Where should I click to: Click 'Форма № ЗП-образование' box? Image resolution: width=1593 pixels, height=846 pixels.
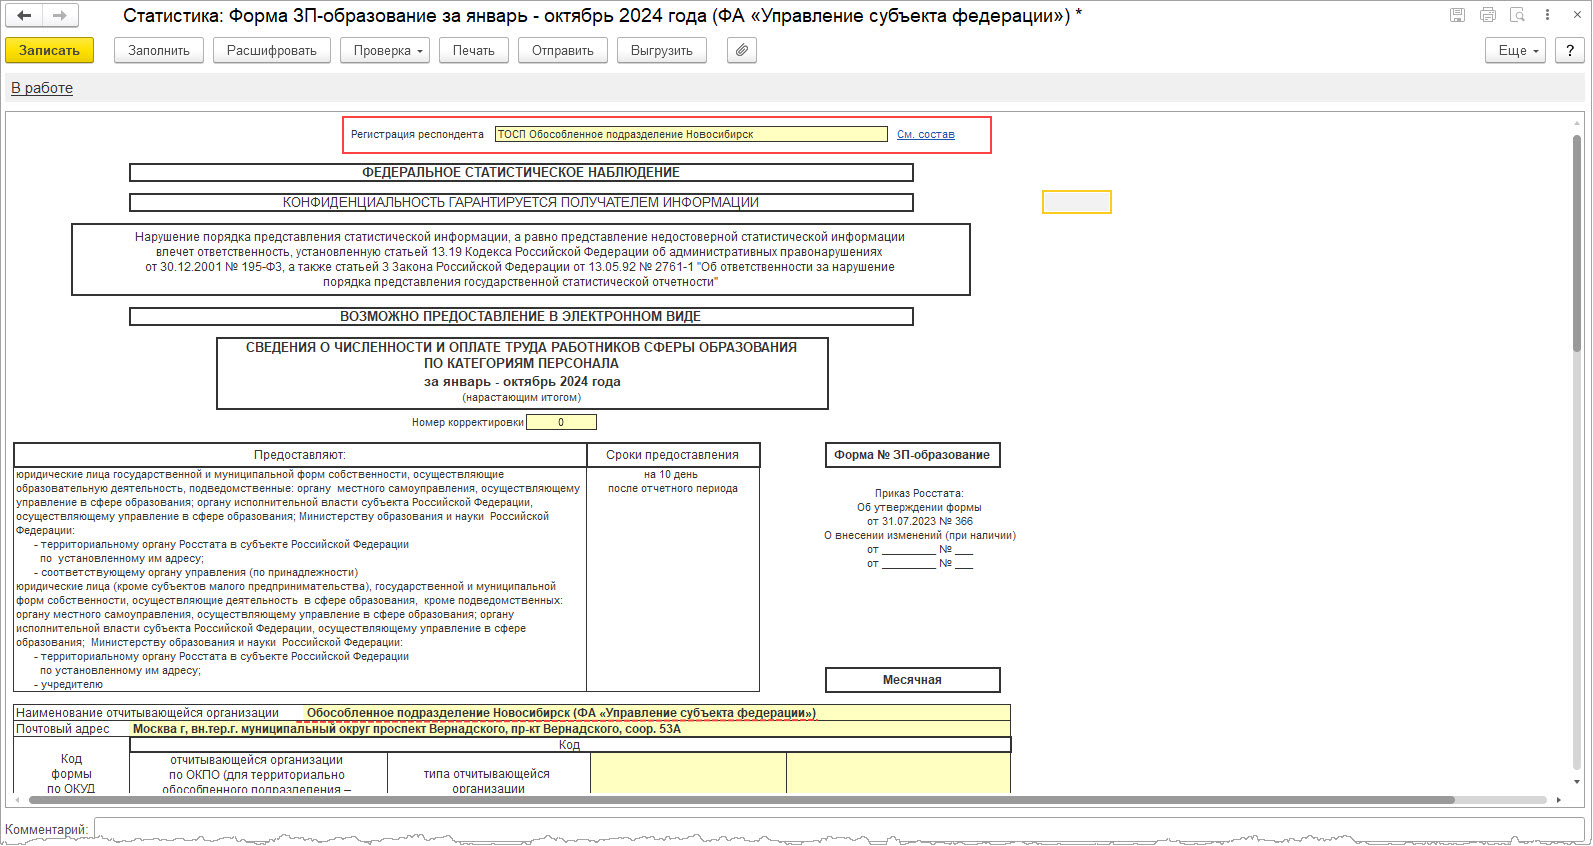coord(912,455)
